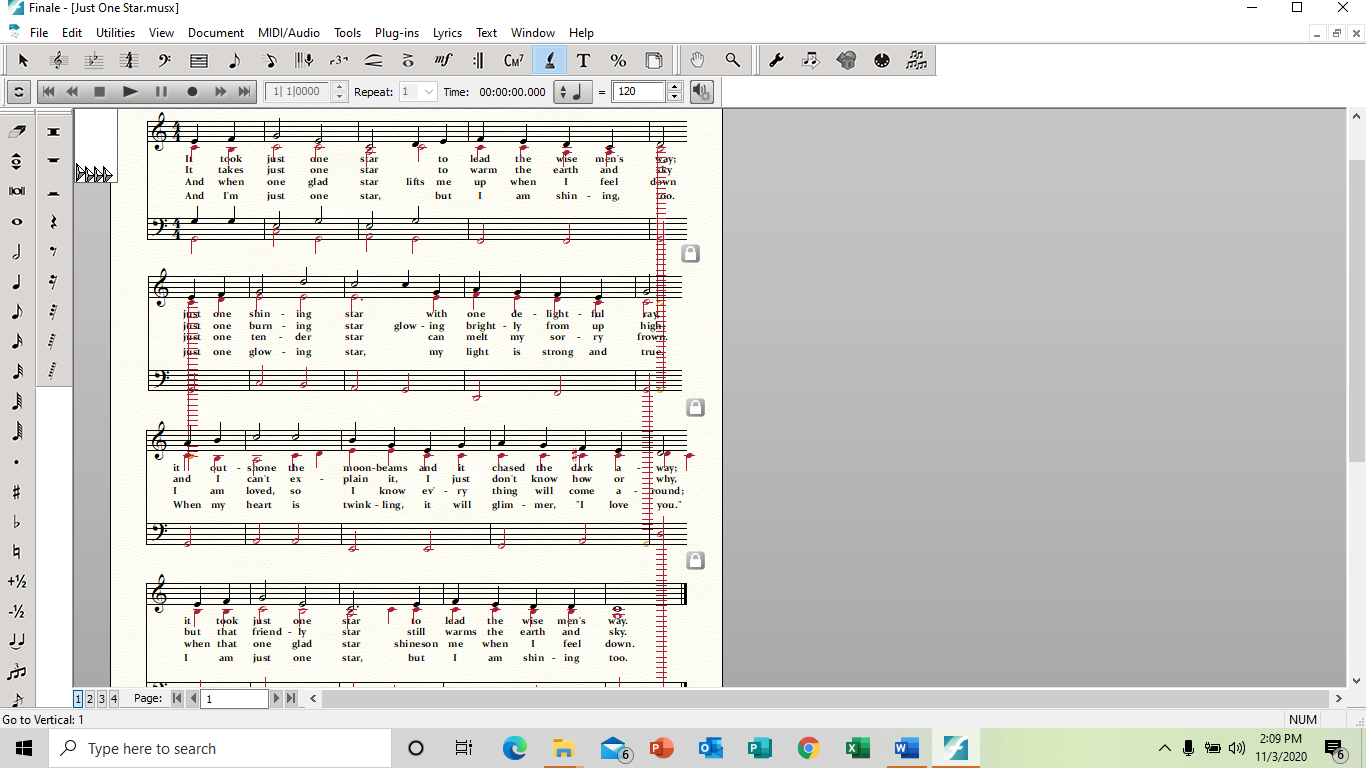The image size is (1366, 768).
Task: Toggle the first system lock icon
Action: [690, 254]
